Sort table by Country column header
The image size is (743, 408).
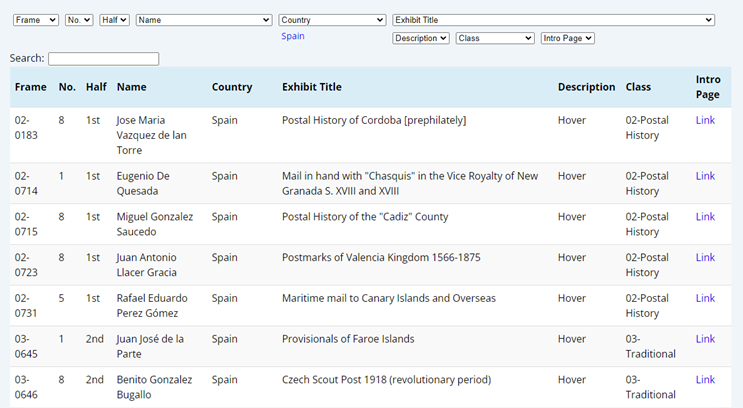click(232, 87)
